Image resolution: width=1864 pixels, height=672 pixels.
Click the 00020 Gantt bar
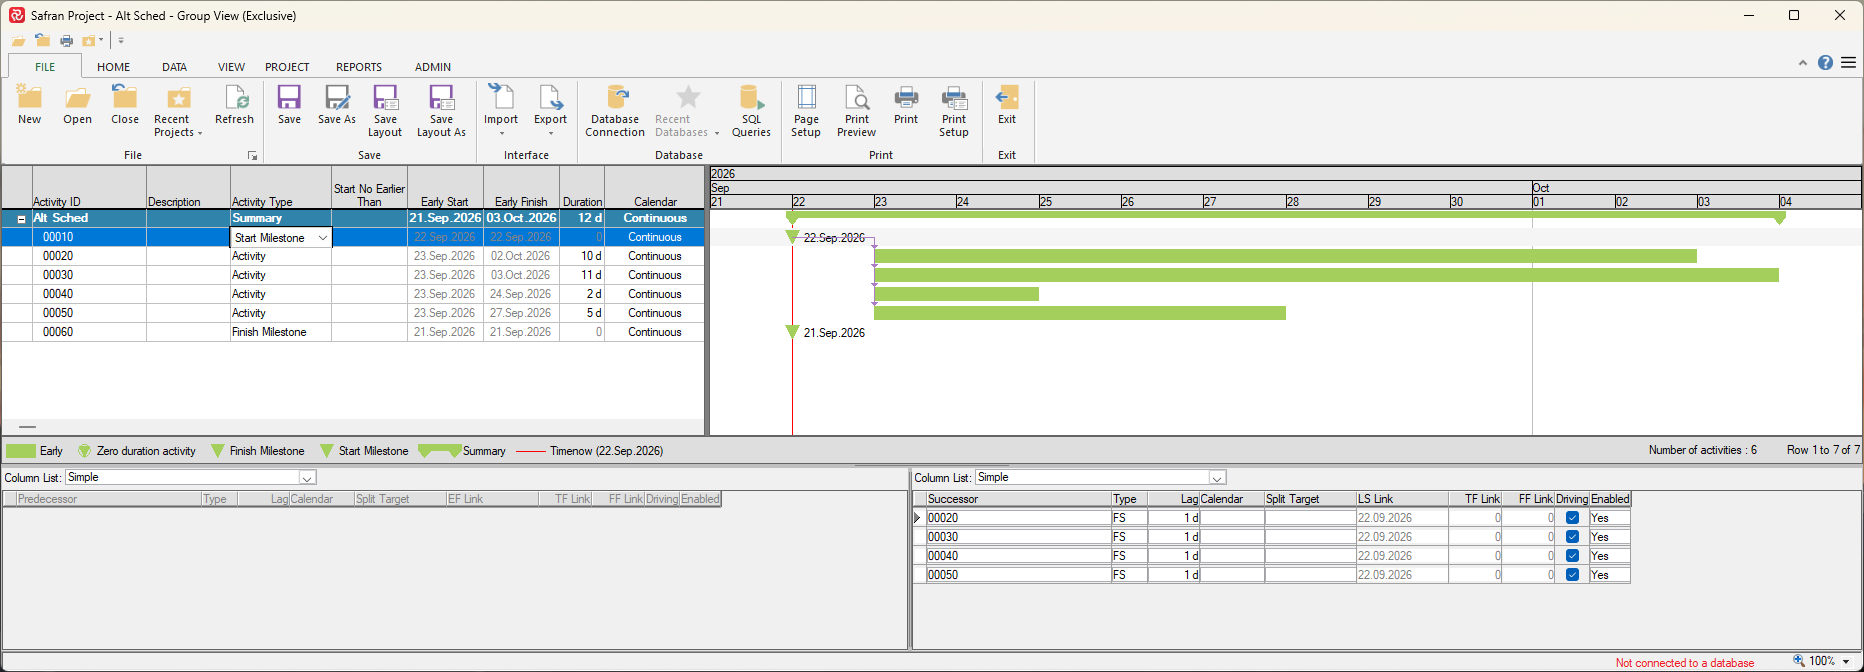1285,256
